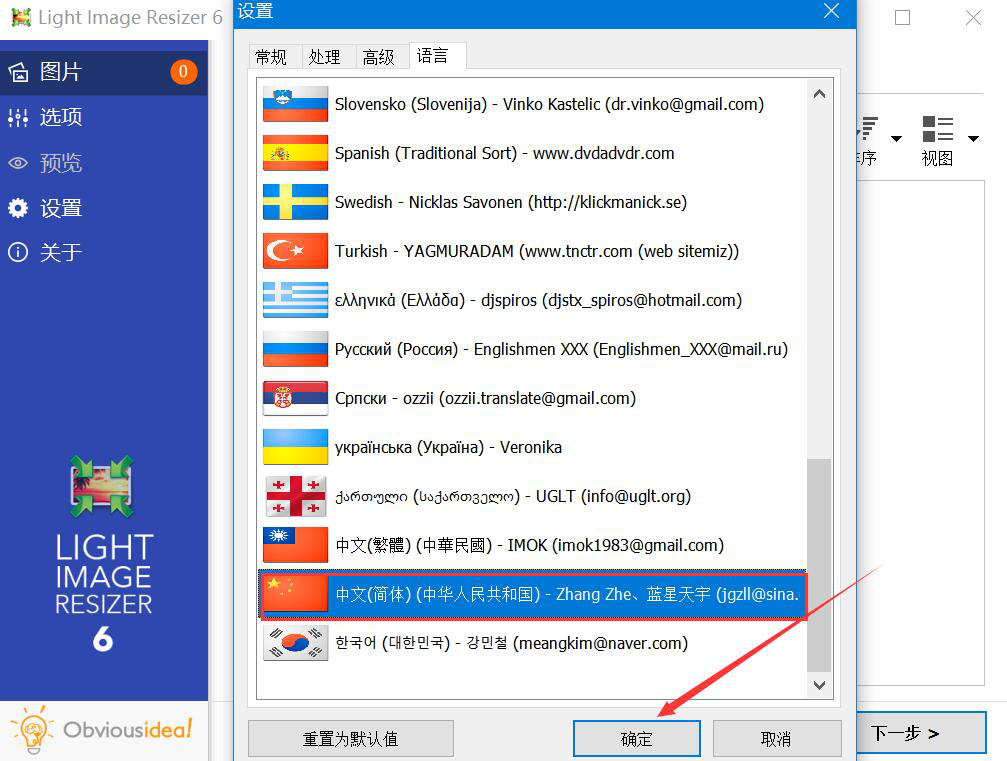Viewport: 1007px width, 761px height.
Task: Close the 设置 dialog with X
Action: tap(832, 11)
